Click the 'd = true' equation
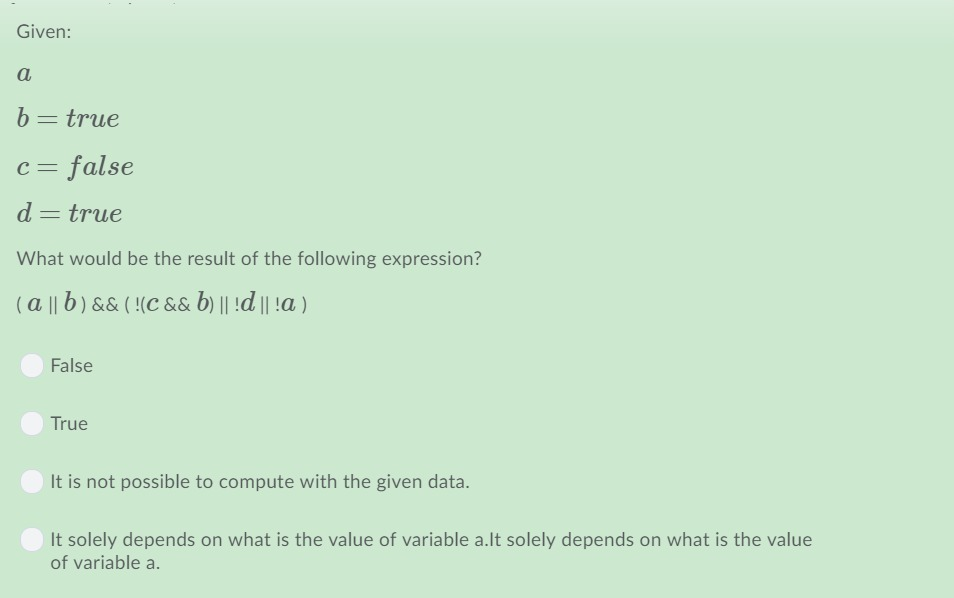Viewport: 954px width, 598px height. click(x=69, y=211)
